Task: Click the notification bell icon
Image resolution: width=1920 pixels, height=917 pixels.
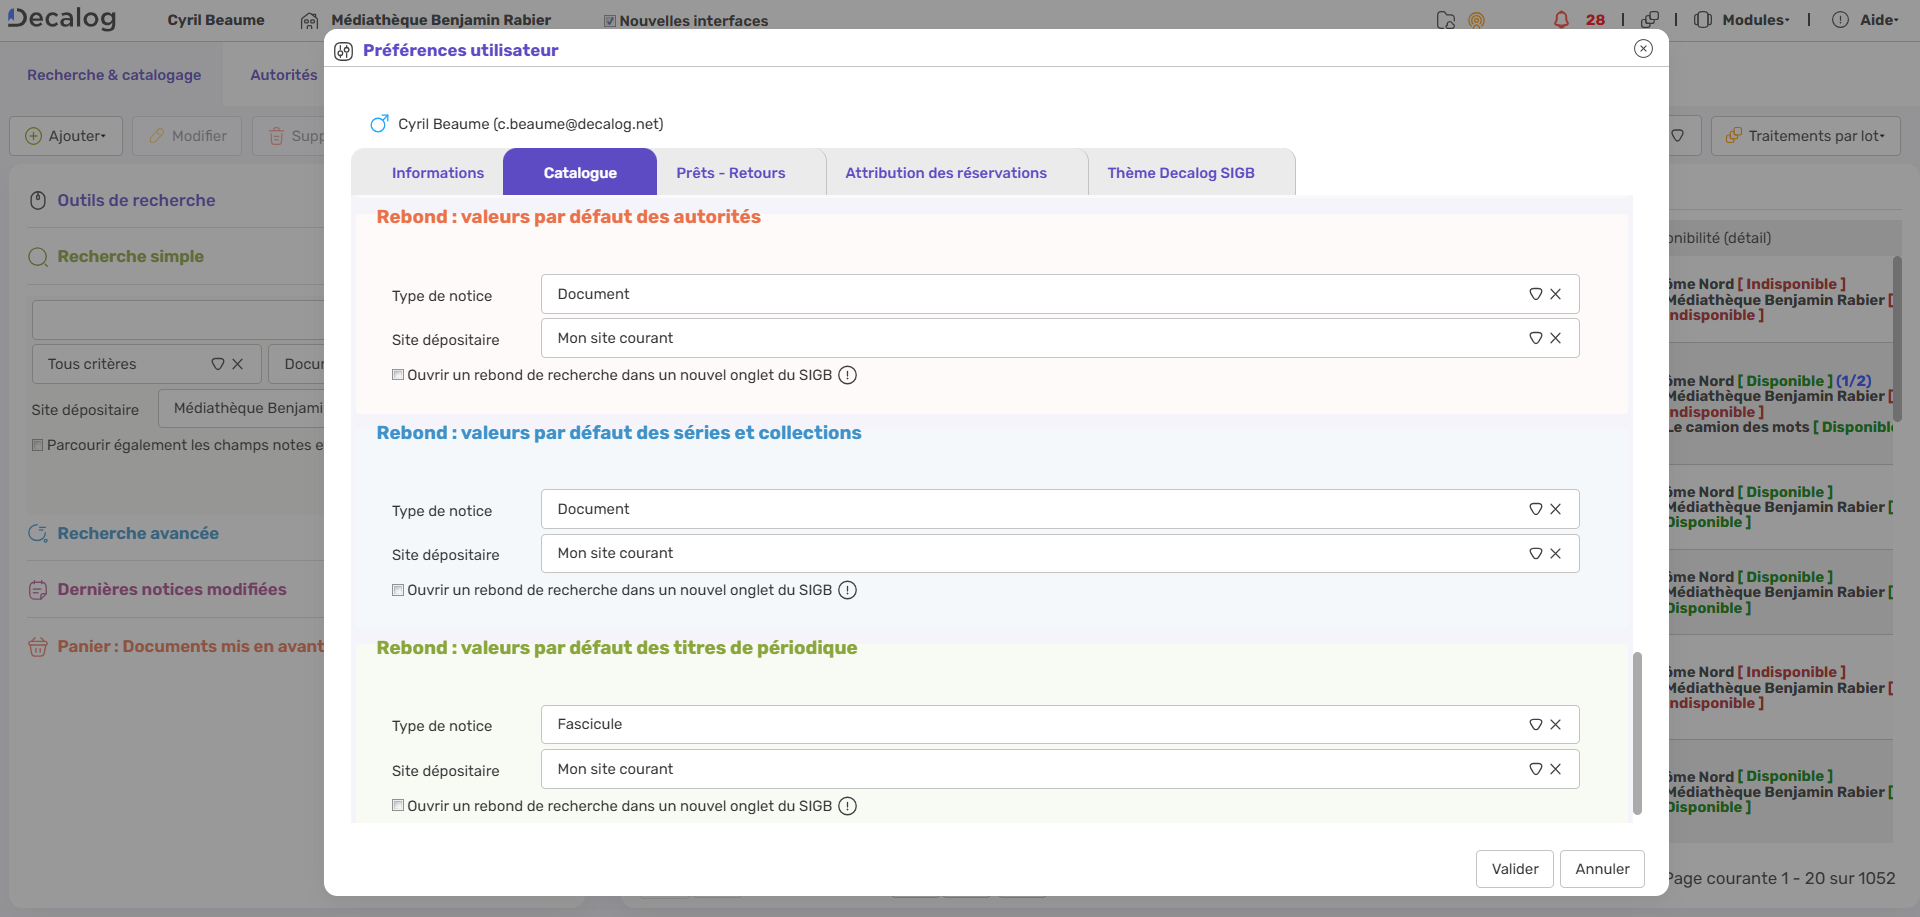Action: [x=1561, y=20]
